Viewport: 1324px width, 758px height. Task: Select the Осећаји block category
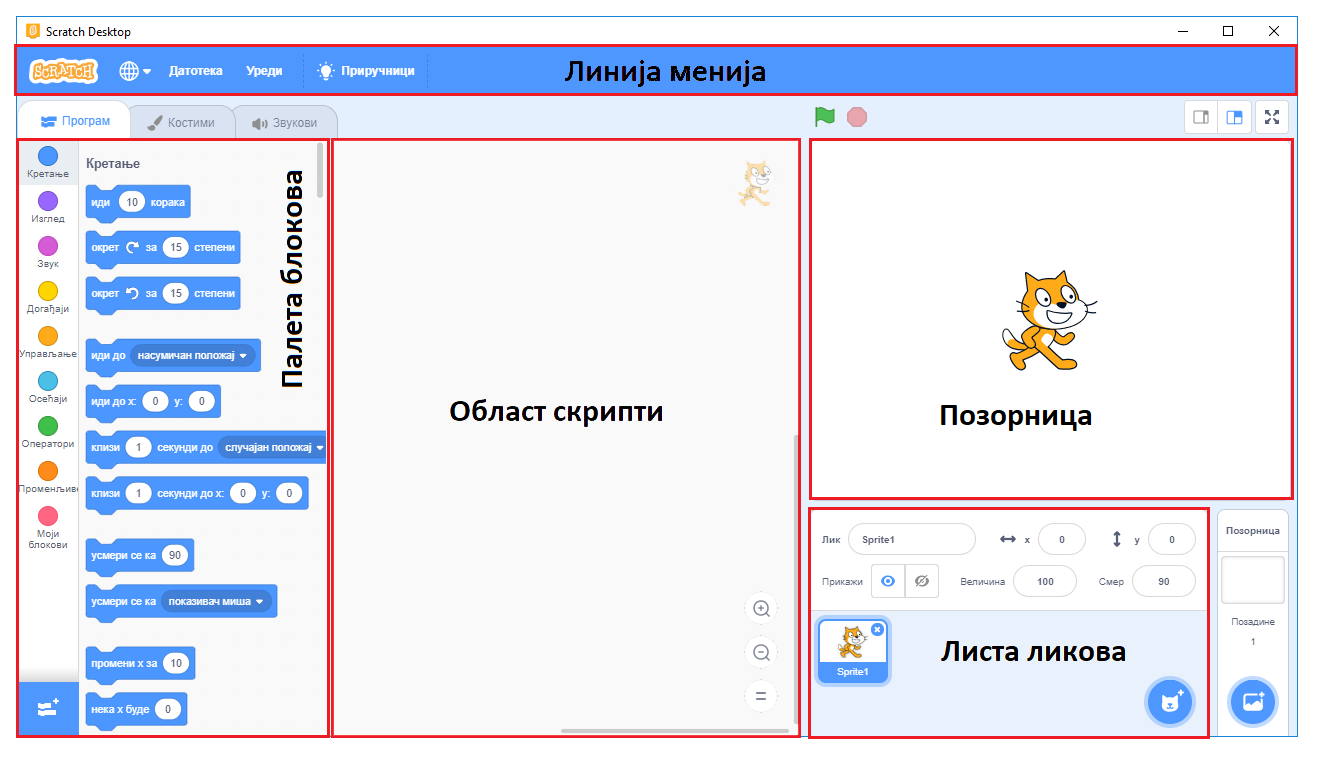pyautogui.click(x=48, y=388)
